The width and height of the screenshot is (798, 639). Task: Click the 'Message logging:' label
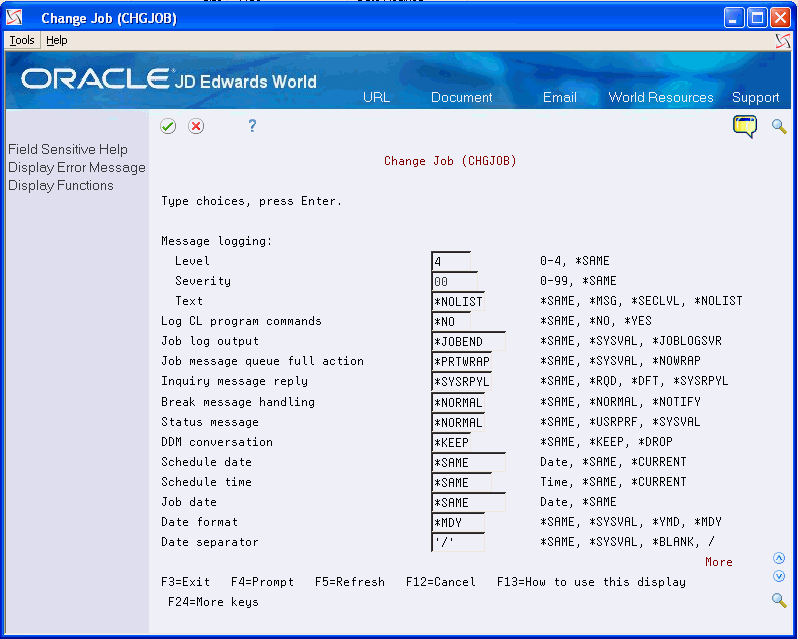[217, 241]
